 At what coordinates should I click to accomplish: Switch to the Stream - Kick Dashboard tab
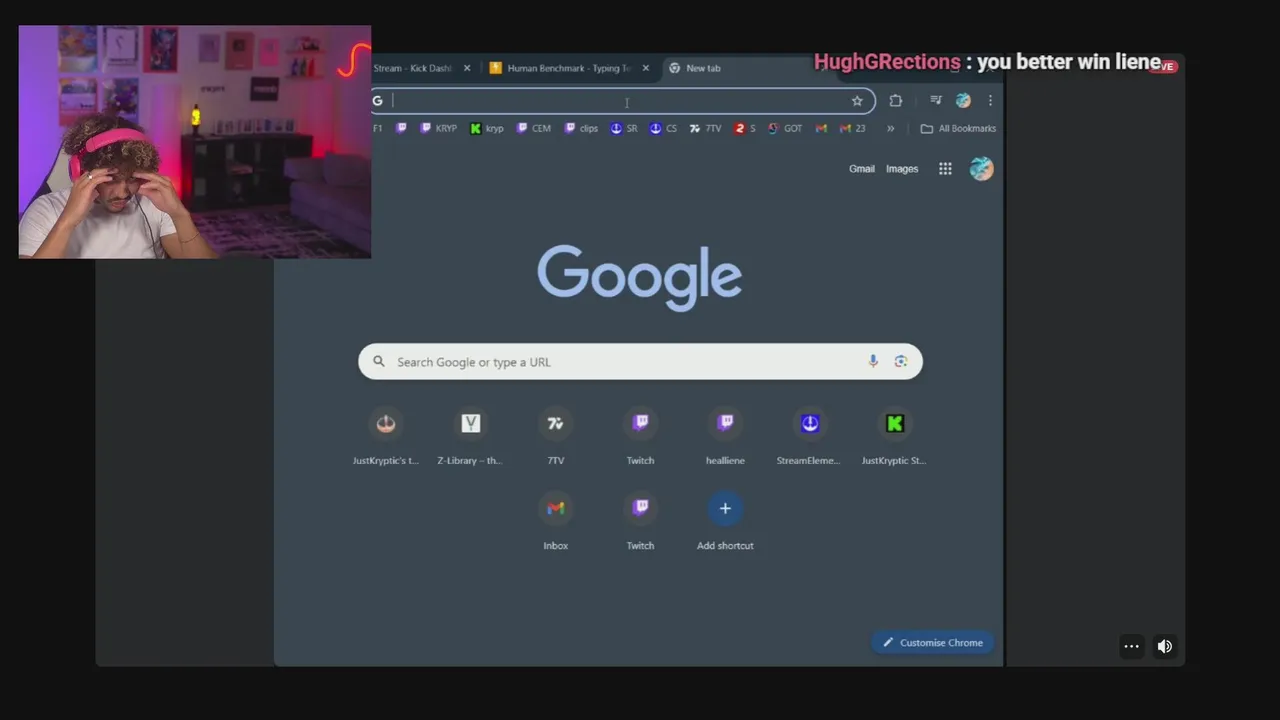tap(412, 68)
